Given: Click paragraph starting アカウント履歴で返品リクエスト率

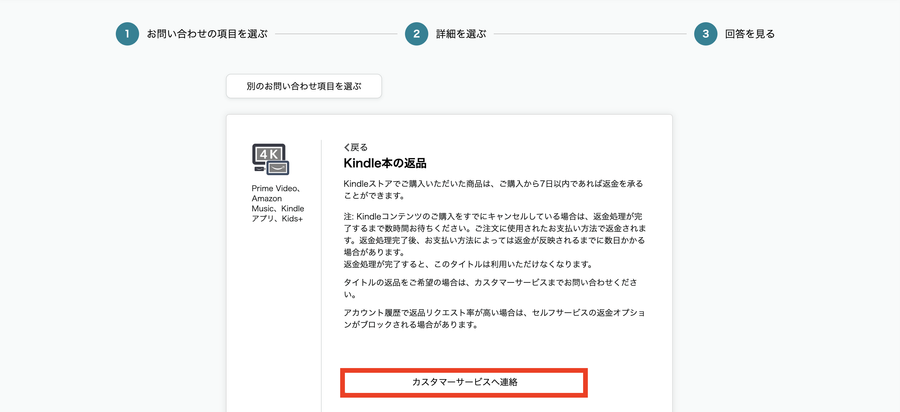Looking at the screenshot, I should [494, 319].
